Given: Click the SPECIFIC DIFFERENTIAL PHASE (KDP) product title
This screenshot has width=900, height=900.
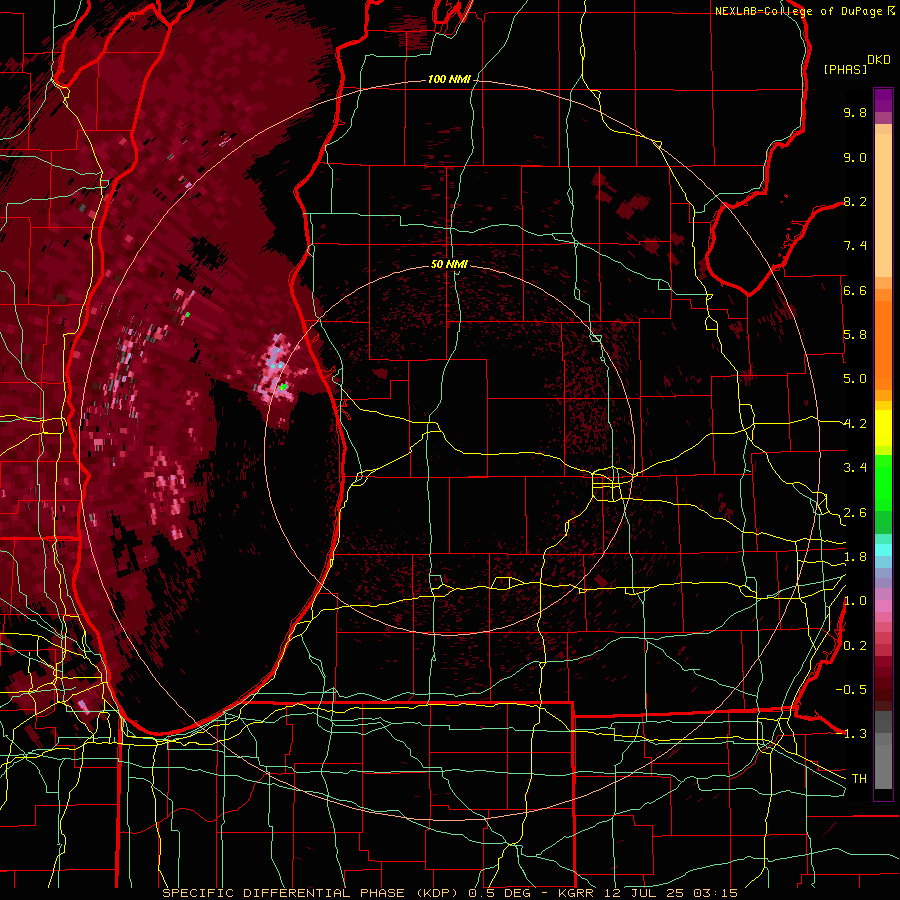Looking at the screenshot, I should (308, 893).
